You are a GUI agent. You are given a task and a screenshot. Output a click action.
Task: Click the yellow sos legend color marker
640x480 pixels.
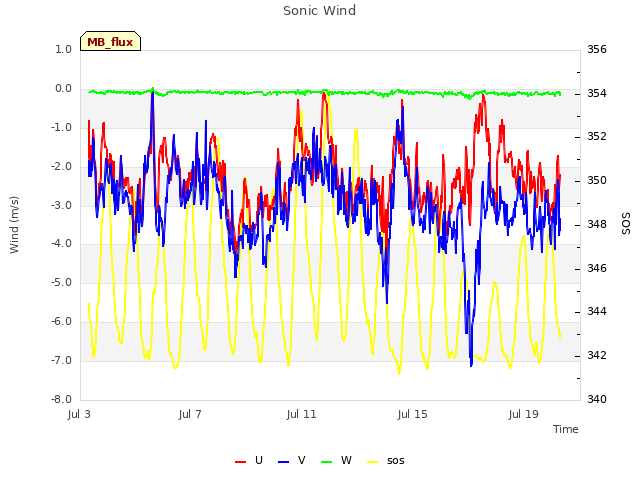(x=372, y=462)
